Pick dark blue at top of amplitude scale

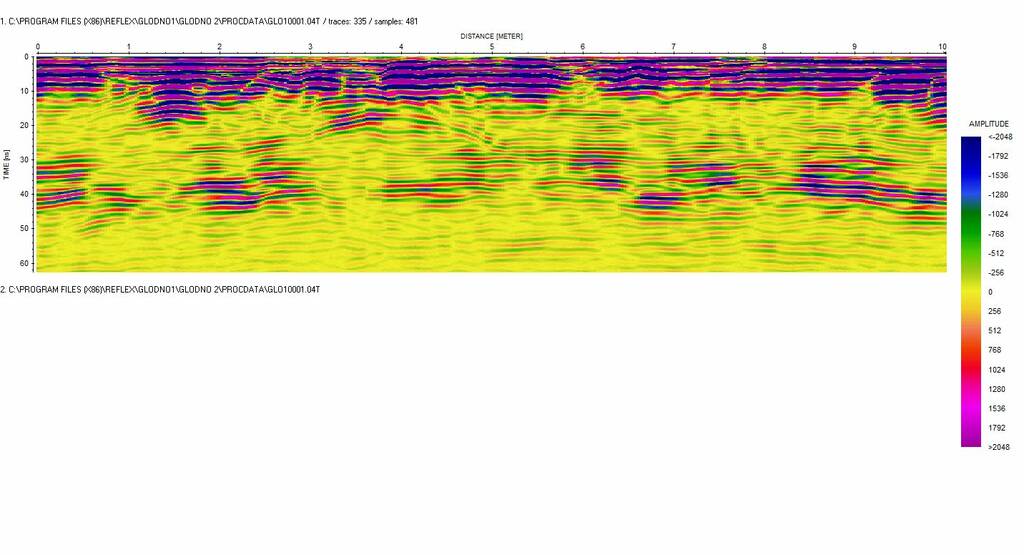[x=970, y=145]
